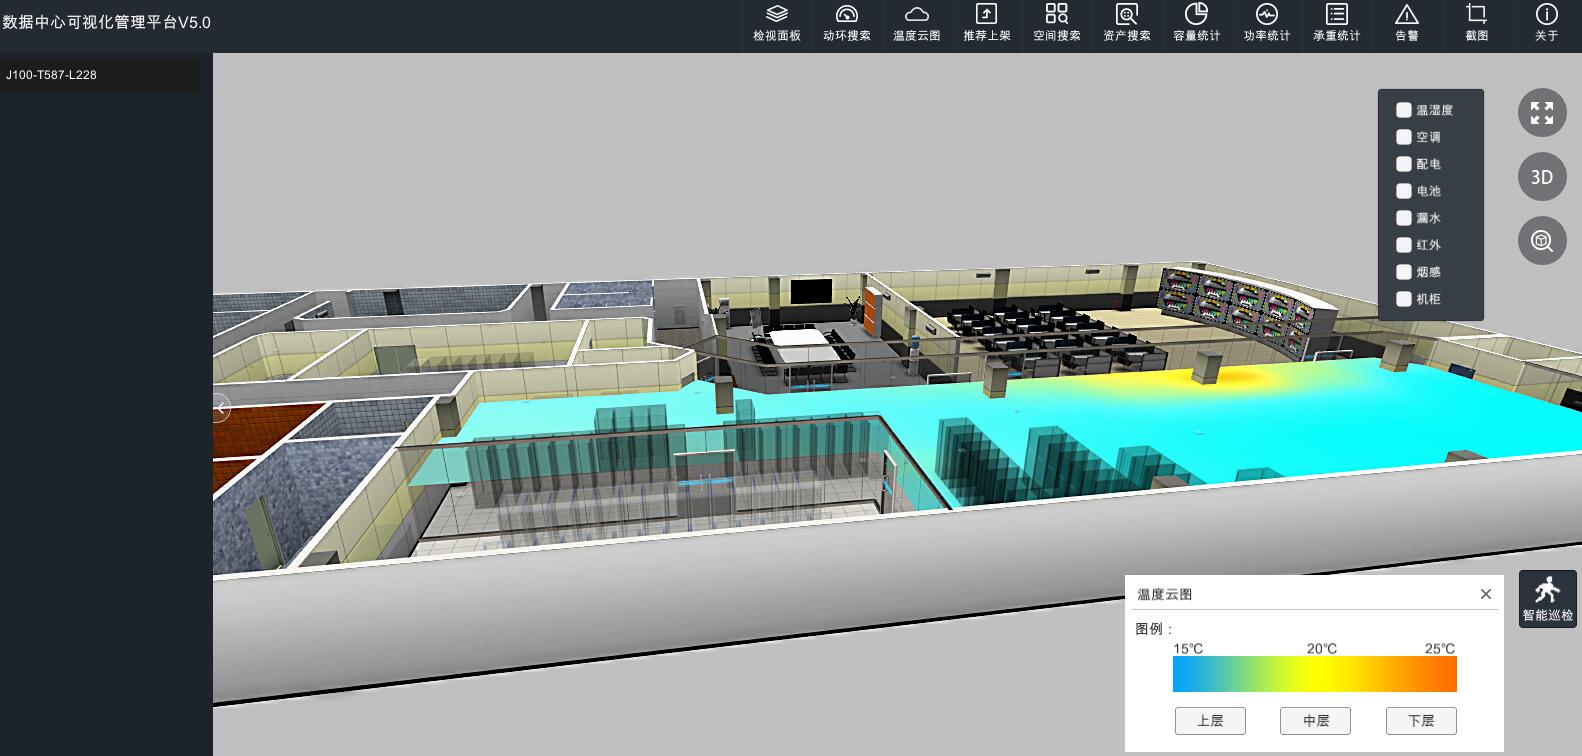Enable the 红外 checkbox
The width and height of the screenshot is (1582, 756).
(1404, 245)
